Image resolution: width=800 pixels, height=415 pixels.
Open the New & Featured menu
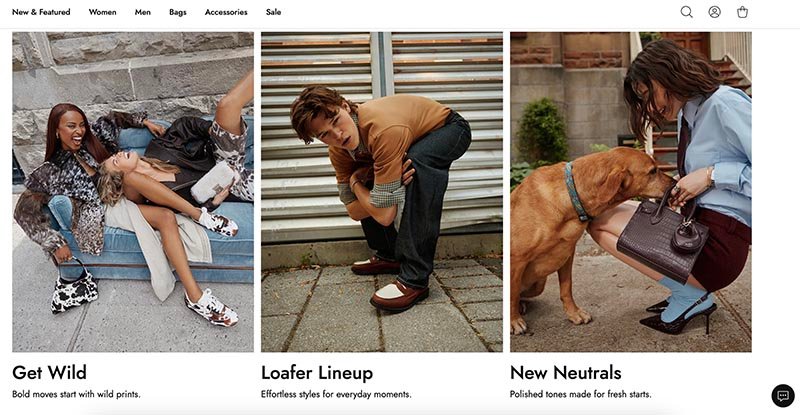click(x=41, y=12)
